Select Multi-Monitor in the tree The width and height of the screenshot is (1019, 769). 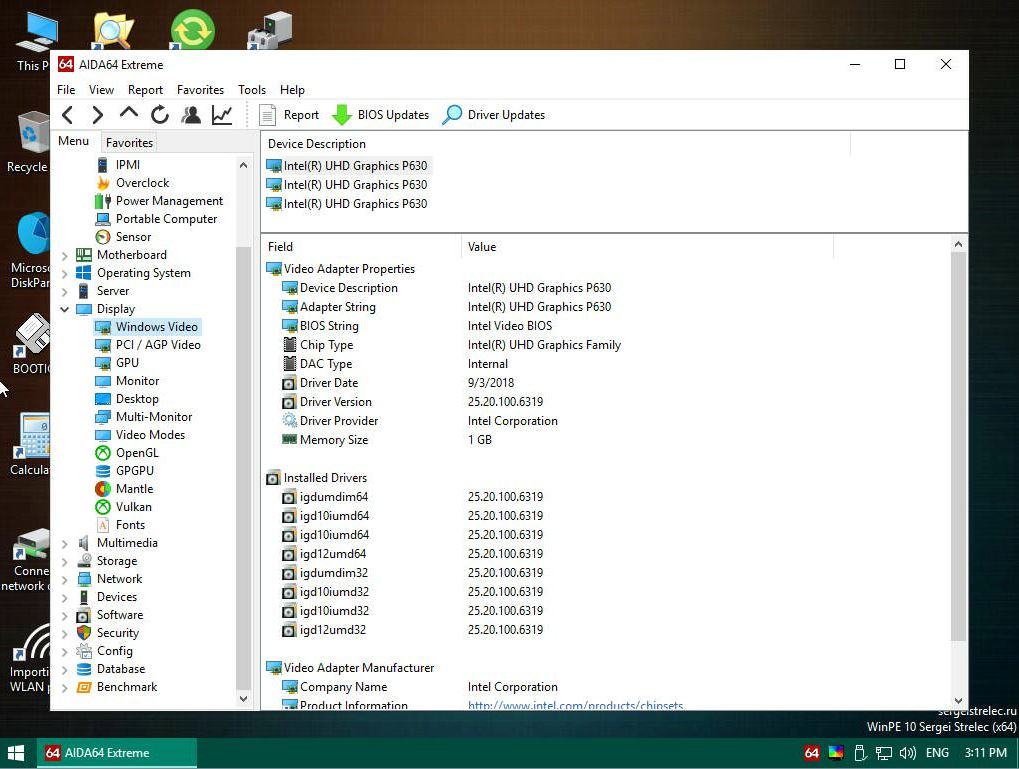(x=154, y=417)
